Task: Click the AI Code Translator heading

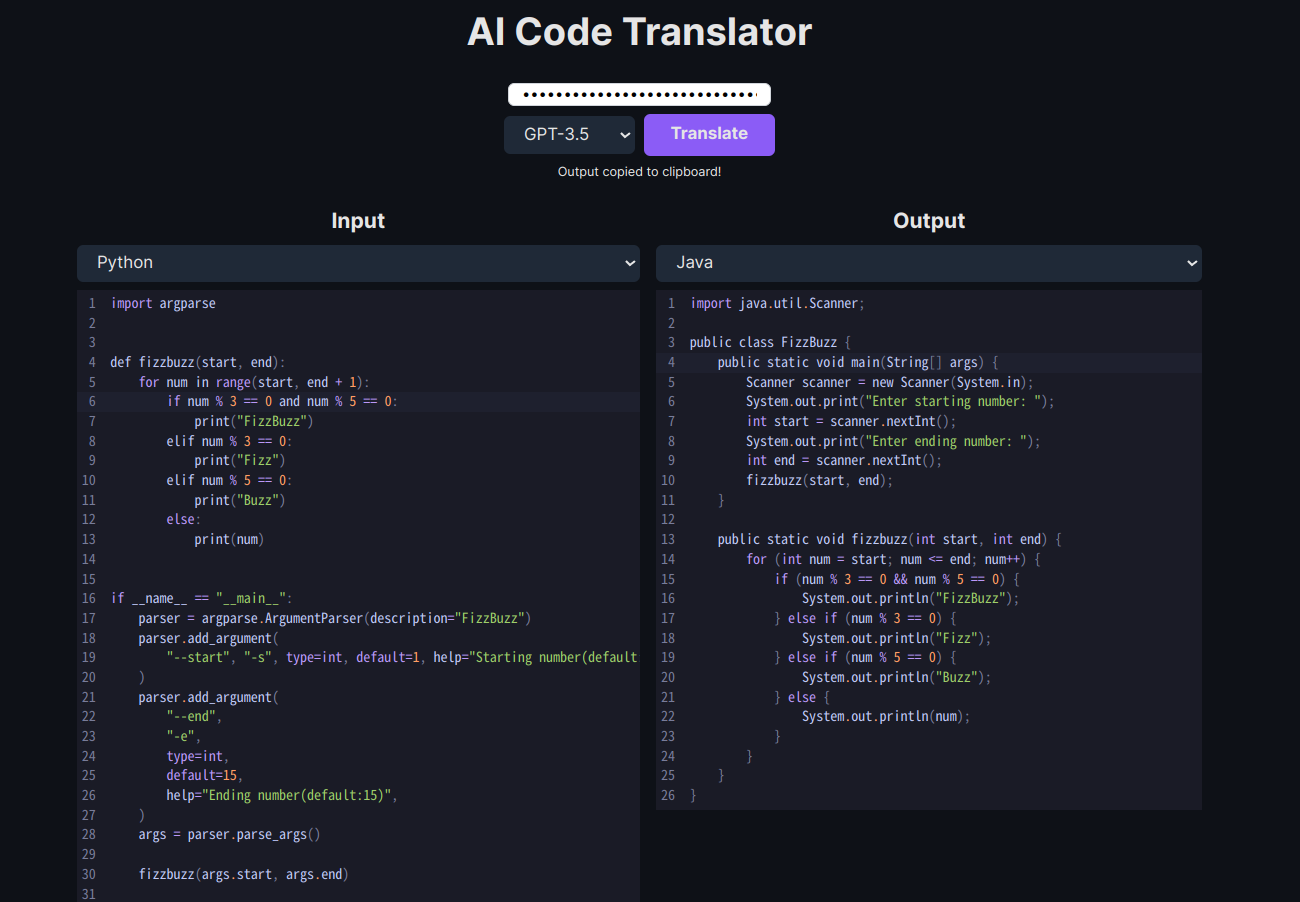Action: coord(639,31)
